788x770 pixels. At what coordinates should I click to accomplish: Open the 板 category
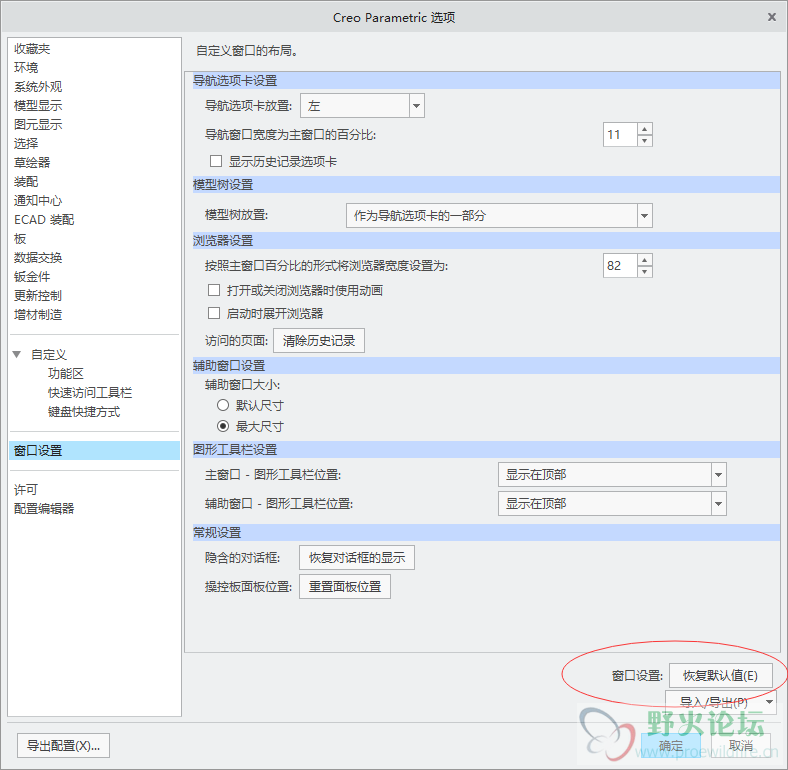[20, 239]
